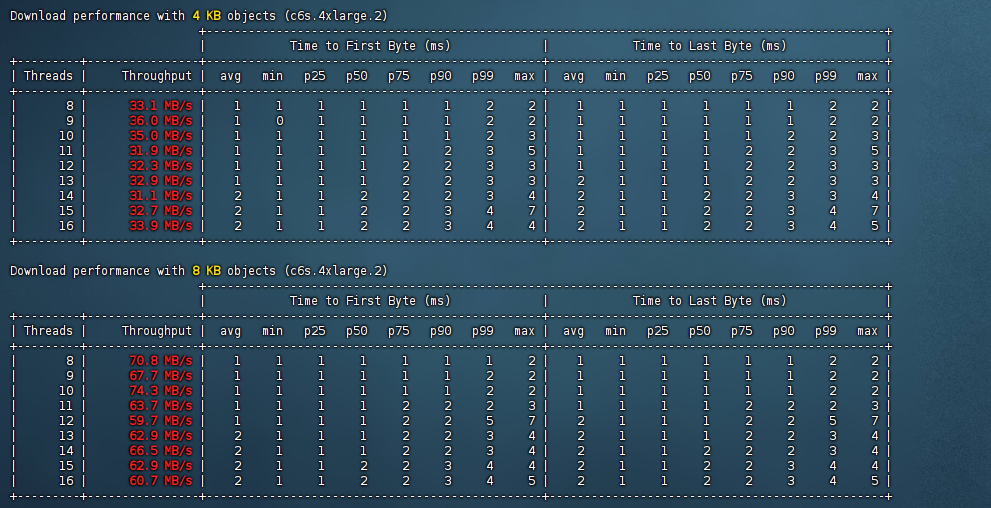Click 4 KB table's Last Byte max header
The width and height of the screenshot is (991, 508).
click(x=867, y=76)
